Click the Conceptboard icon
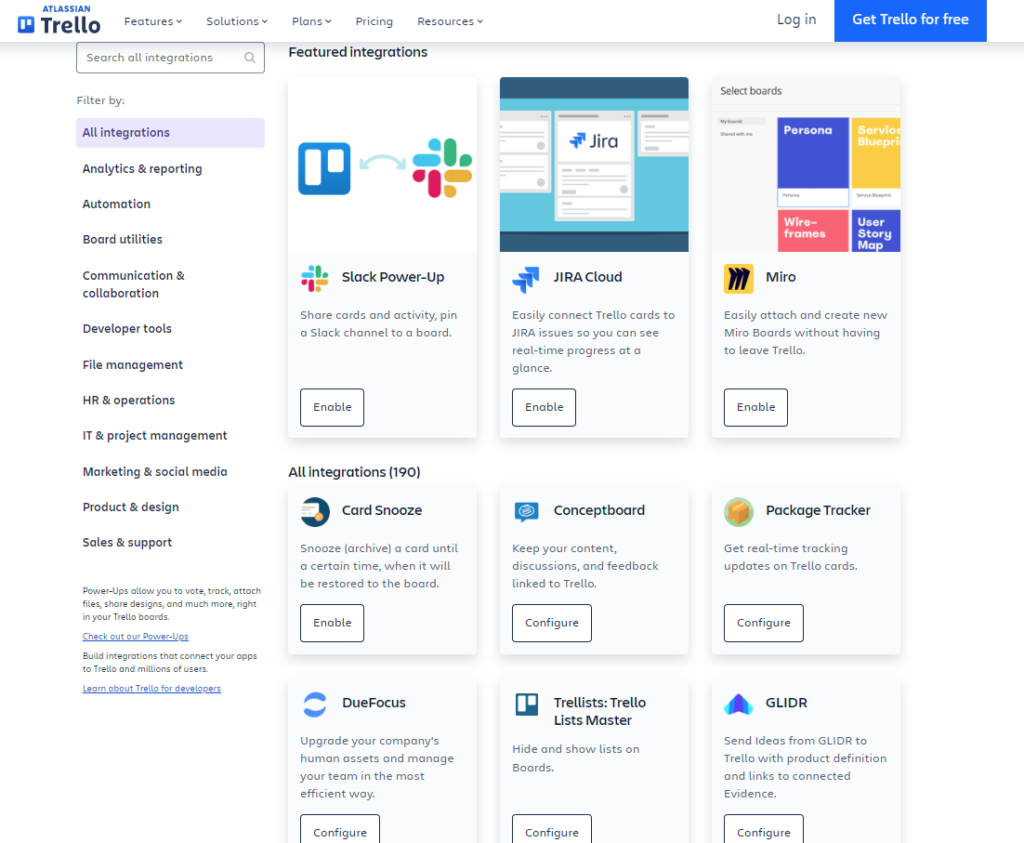The height and width of the screenshot is (843, 1024). coord(526,511)
